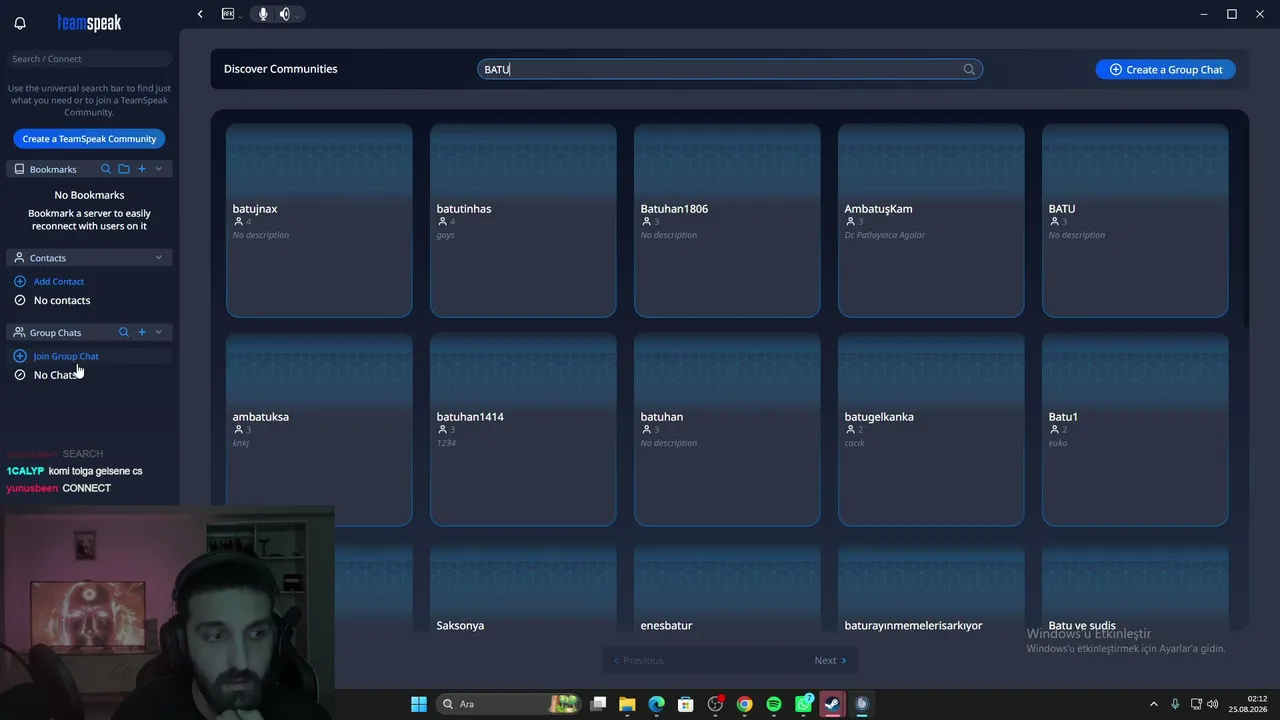Open Task View on the taskbar
The image size is (1280, 720).
point(598,704)
